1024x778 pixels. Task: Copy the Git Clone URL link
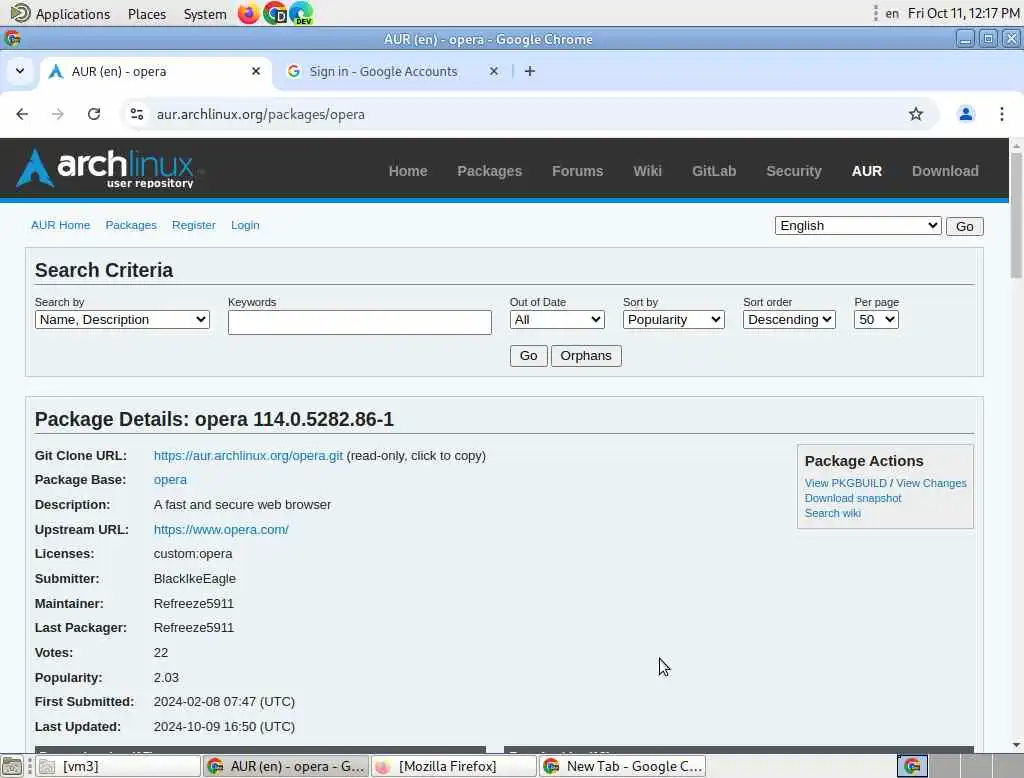coord(248,455)
